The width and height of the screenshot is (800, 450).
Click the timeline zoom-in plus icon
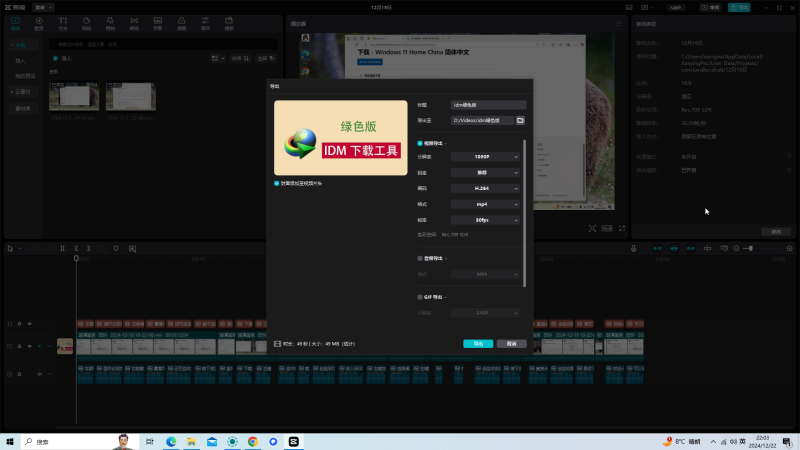[789, 248]
